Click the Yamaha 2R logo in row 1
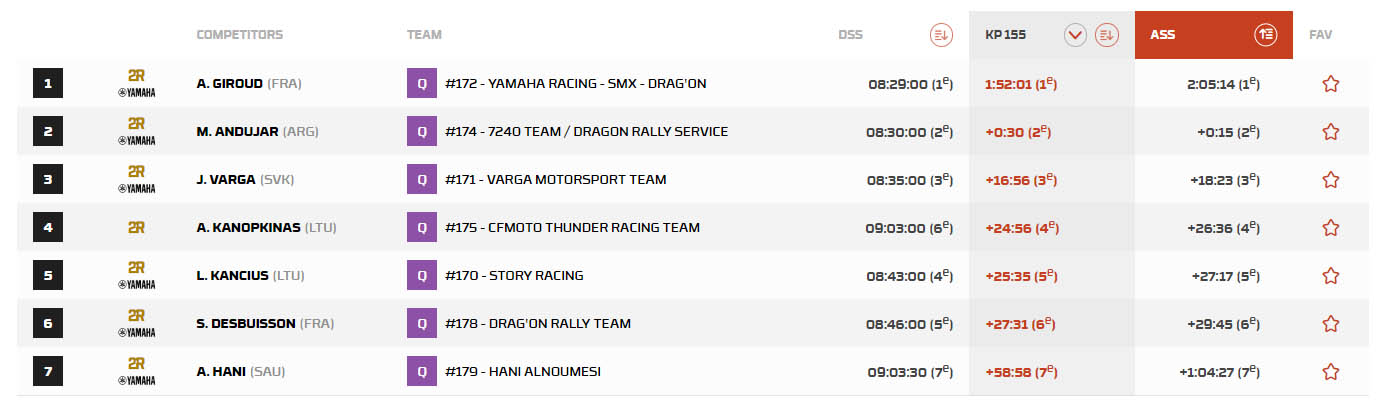The width and height of the screenshot is (1378, 406). point(136,84)
